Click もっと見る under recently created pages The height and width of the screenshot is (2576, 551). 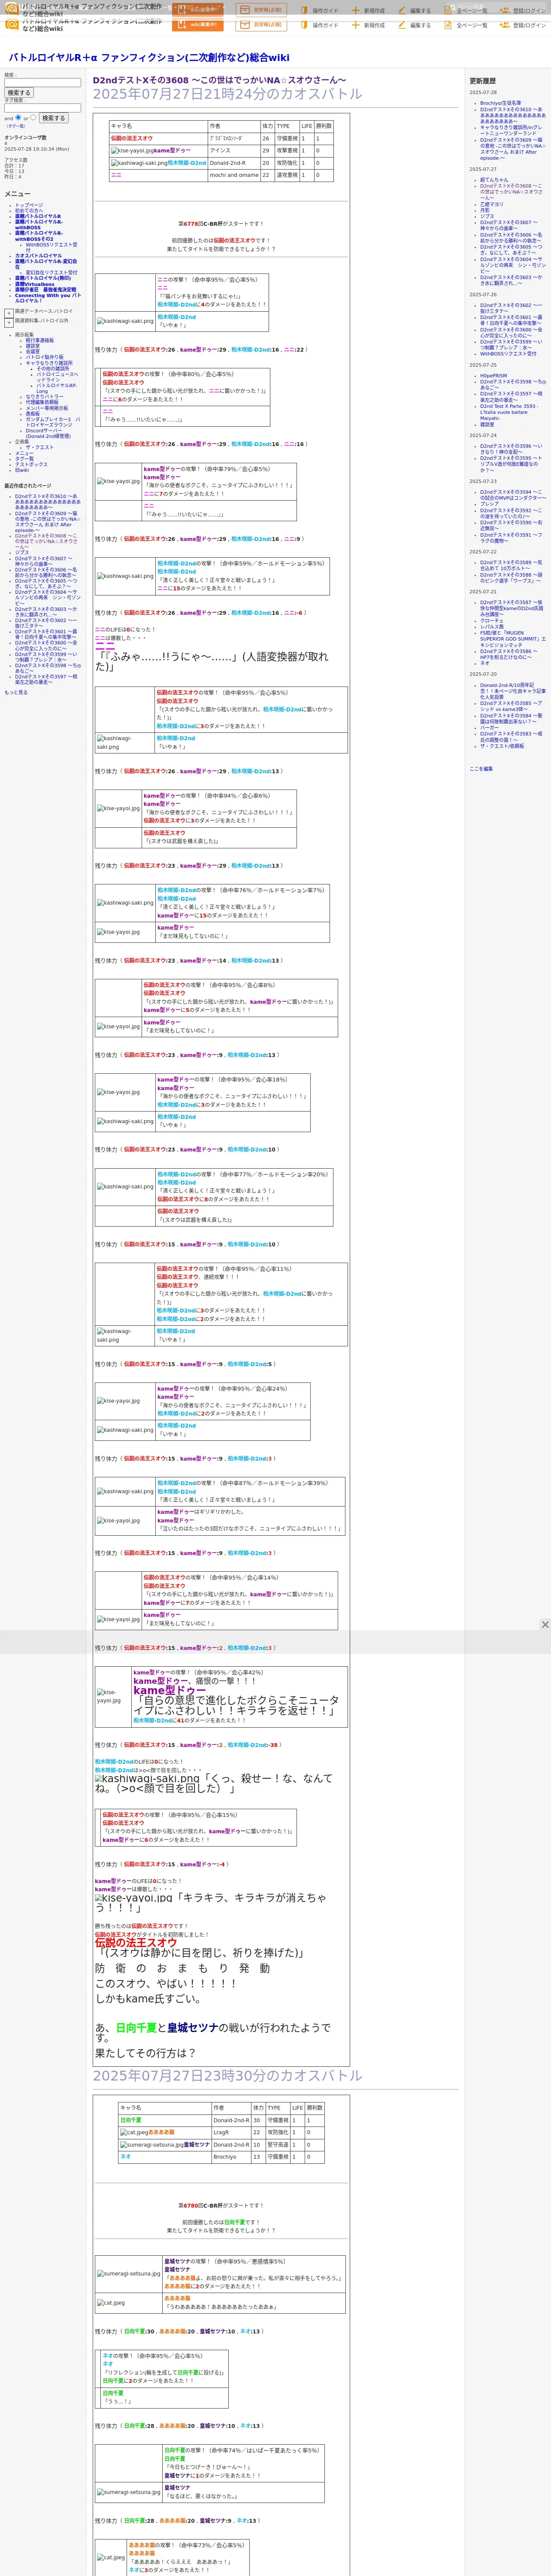coord(16,692)
